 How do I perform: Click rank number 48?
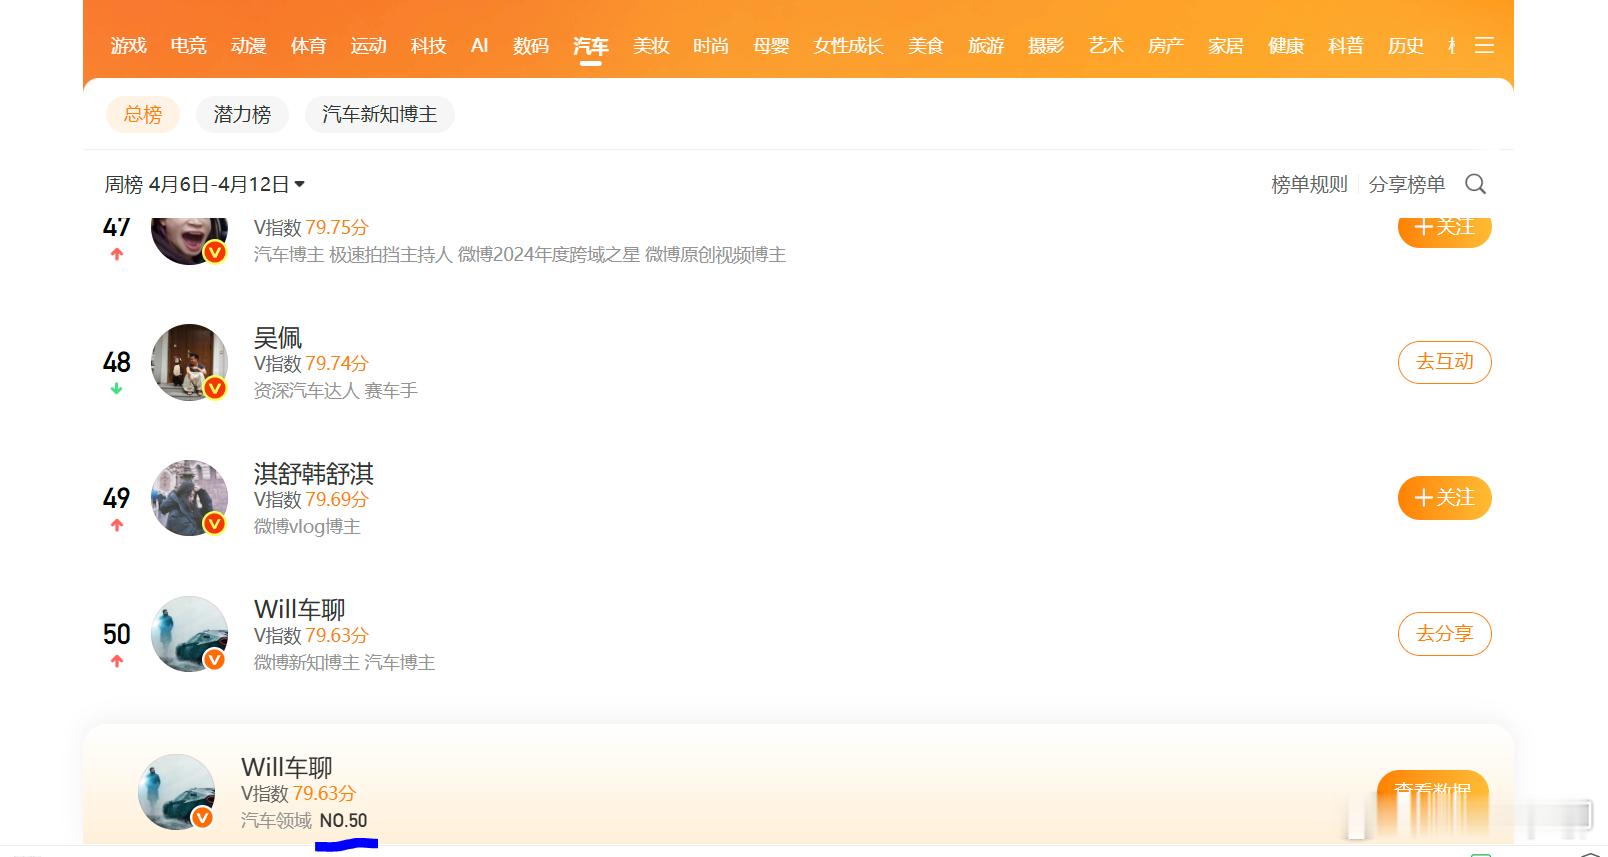pyautogui.click(x=117, y=362)
